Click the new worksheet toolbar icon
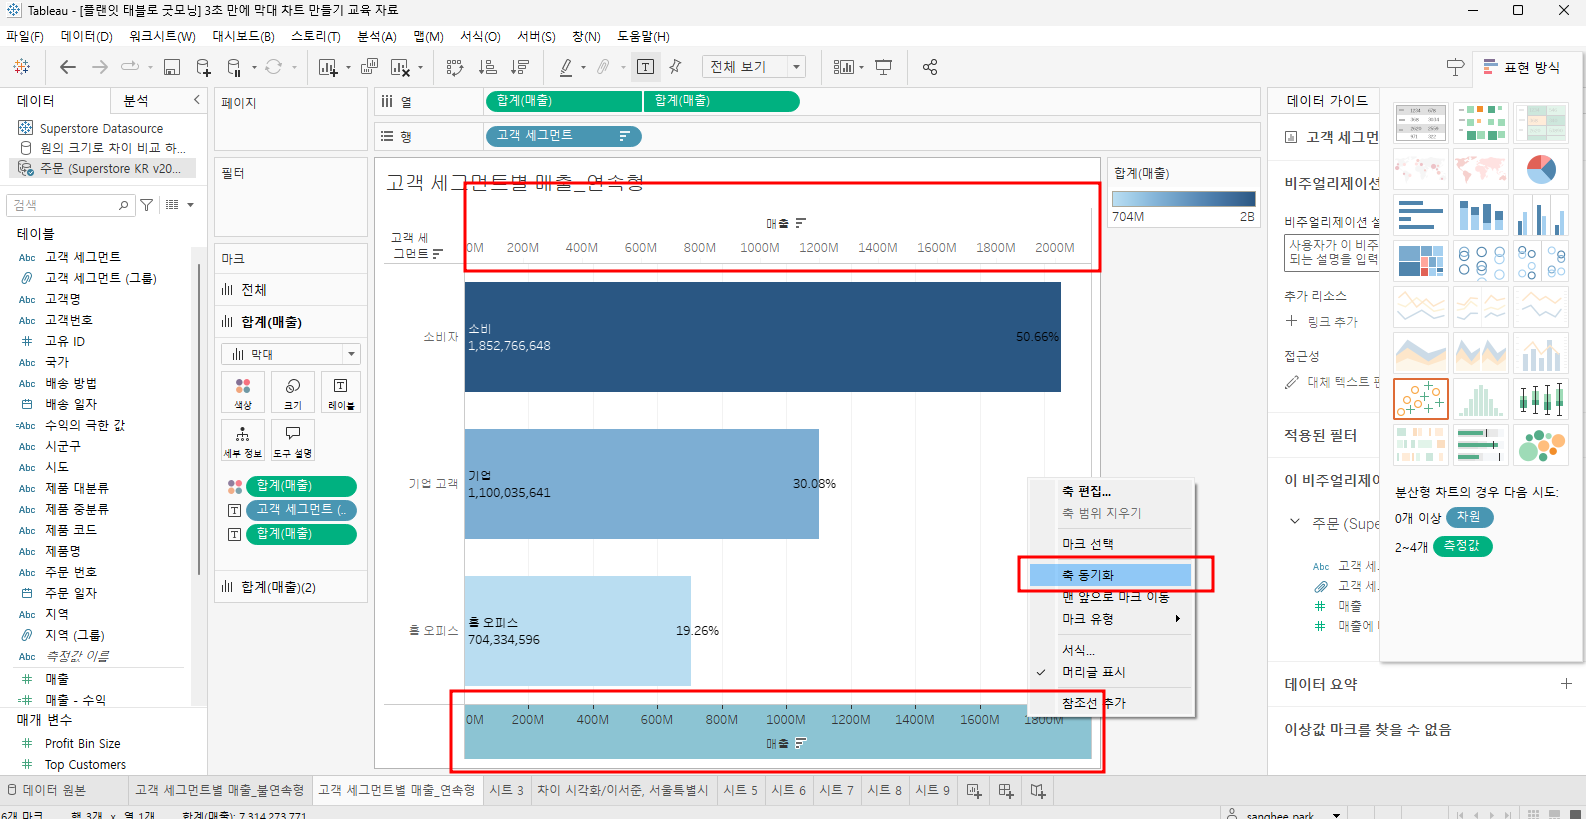 point(327,67)
